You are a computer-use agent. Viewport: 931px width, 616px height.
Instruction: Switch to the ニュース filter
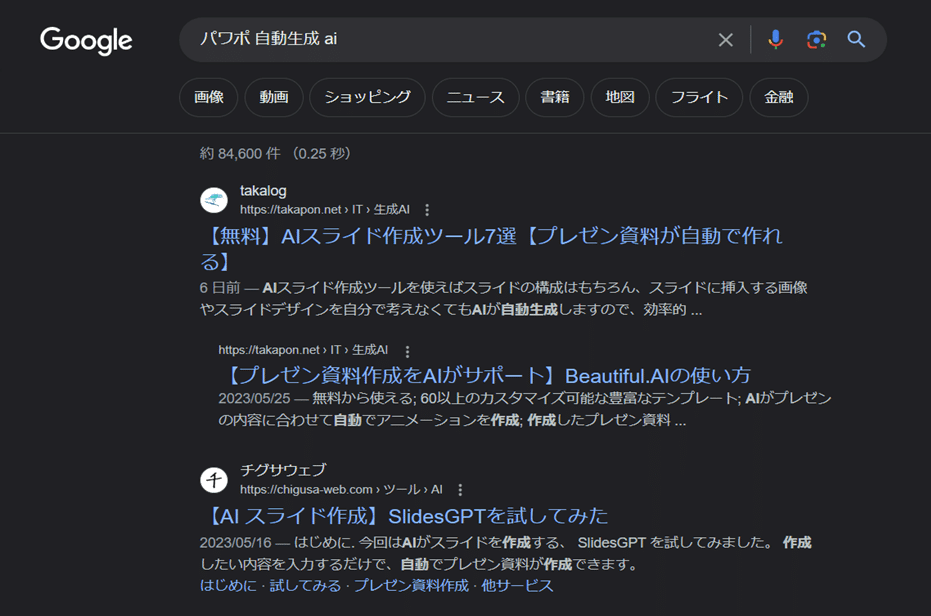[x=476, y=97]
